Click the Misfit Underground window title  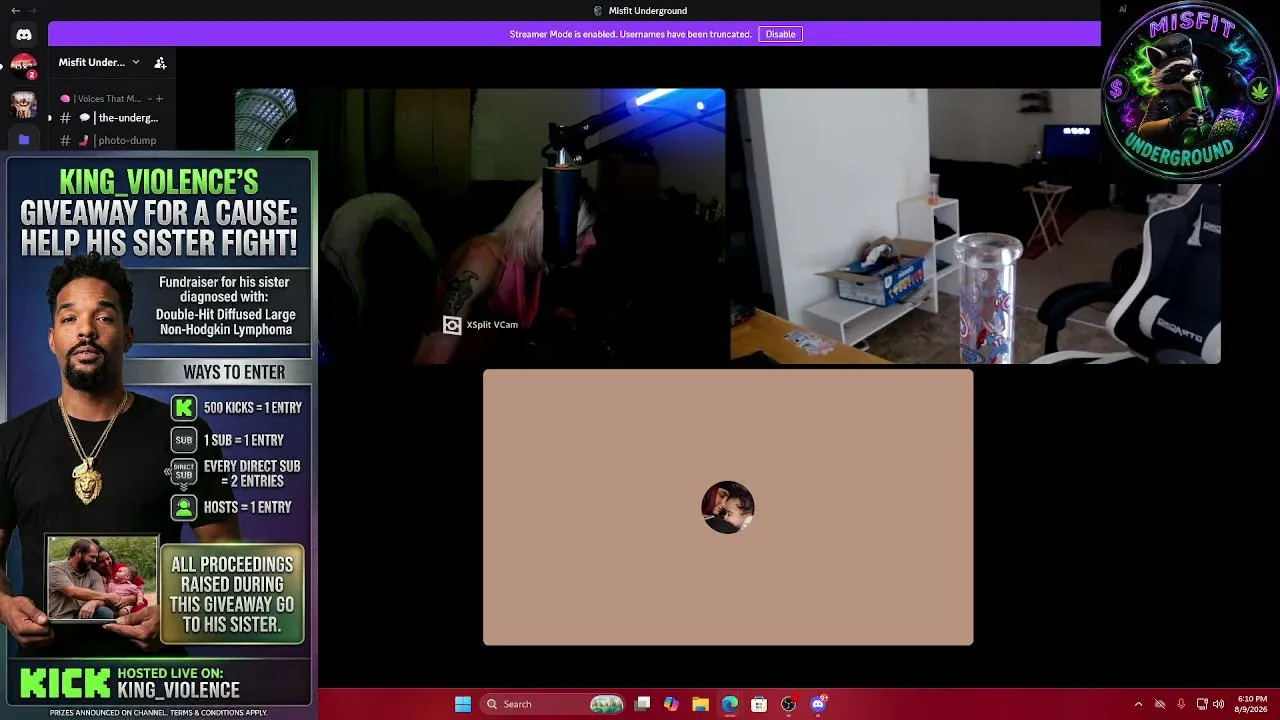(647, 11)
